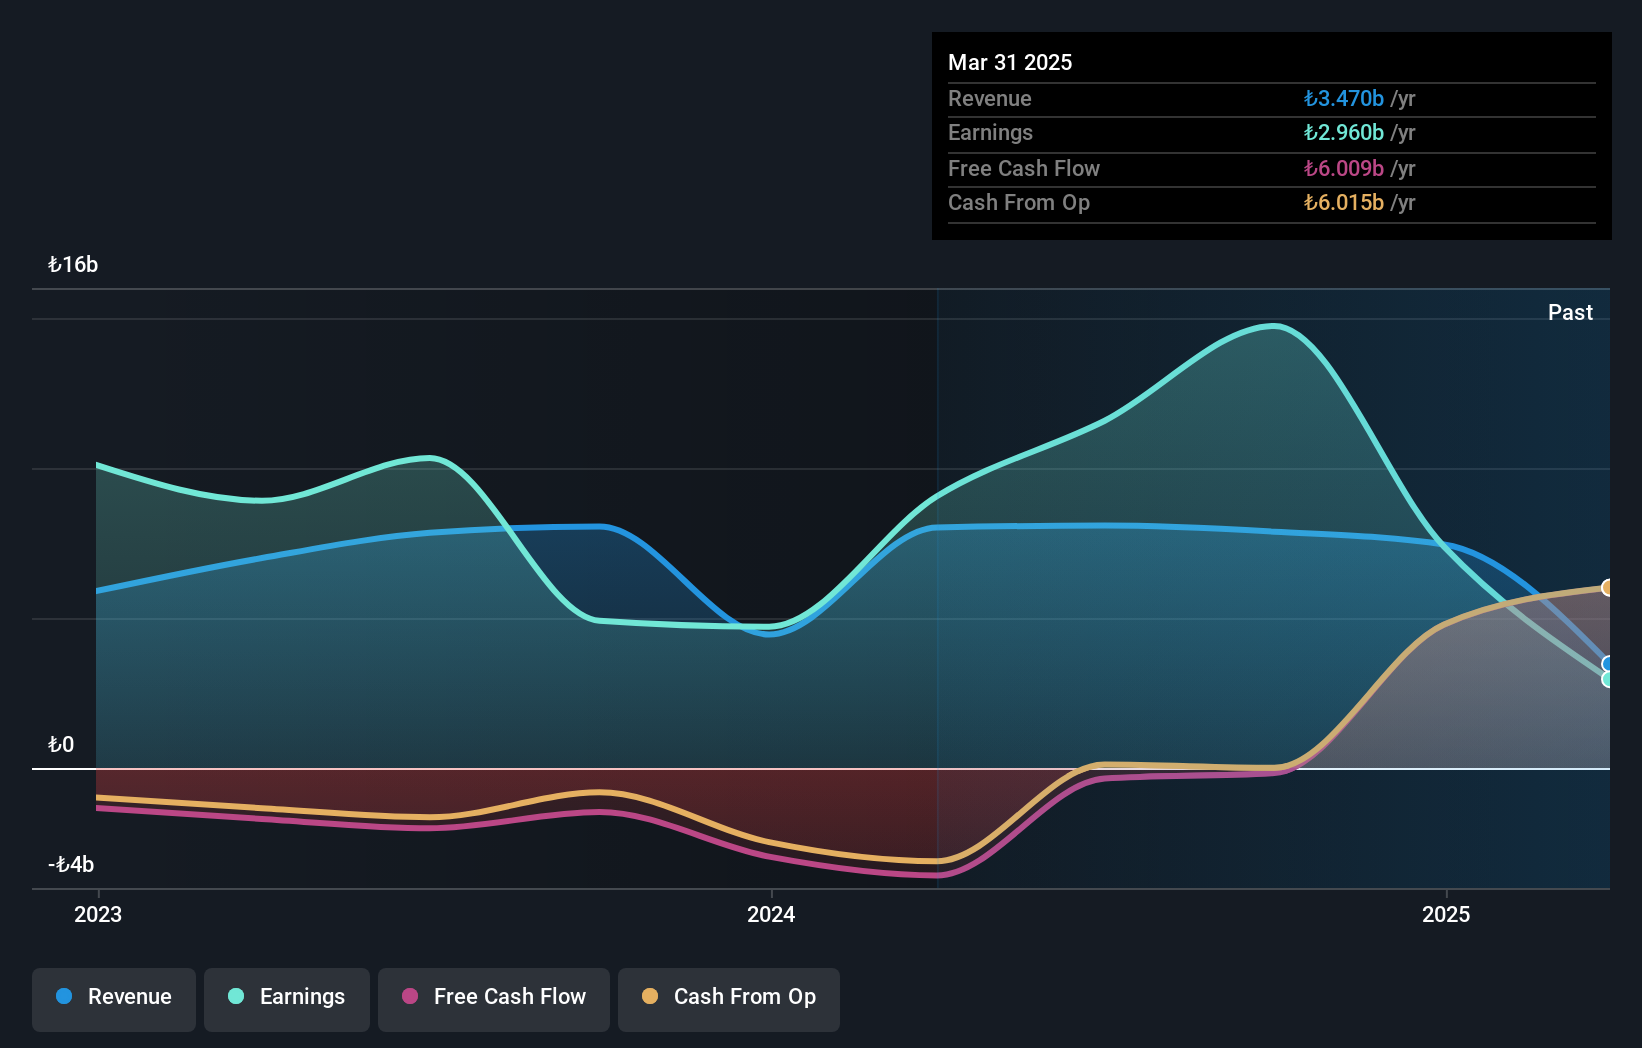This screenshot has width=1642, height=1048.
Task: Click the Earnings row label in tooltip
Action: tap(990, 133)
